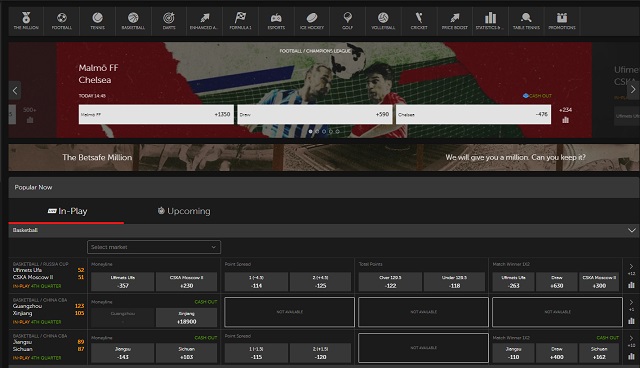The height and width of the screenshot is (368, 640).
Task: Open the Darts category
Action: [169, 21]
